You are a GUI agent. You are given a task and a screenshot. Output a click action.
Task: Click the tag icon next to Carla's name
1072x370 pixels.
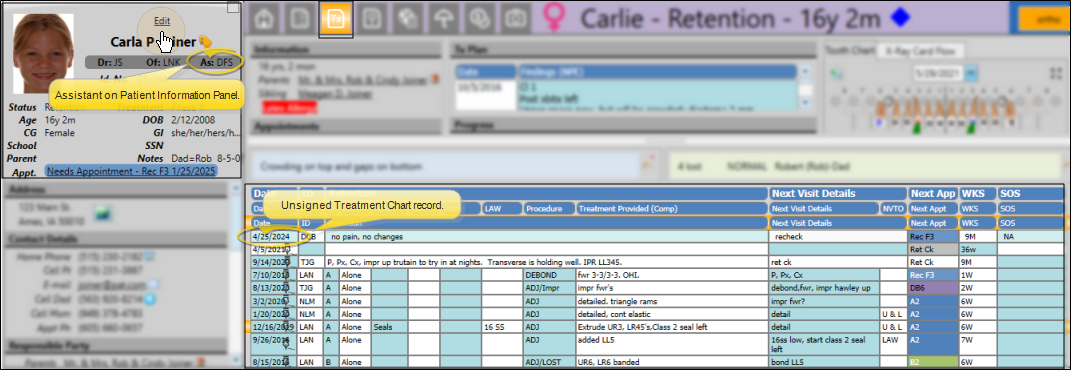click(205, 42)
